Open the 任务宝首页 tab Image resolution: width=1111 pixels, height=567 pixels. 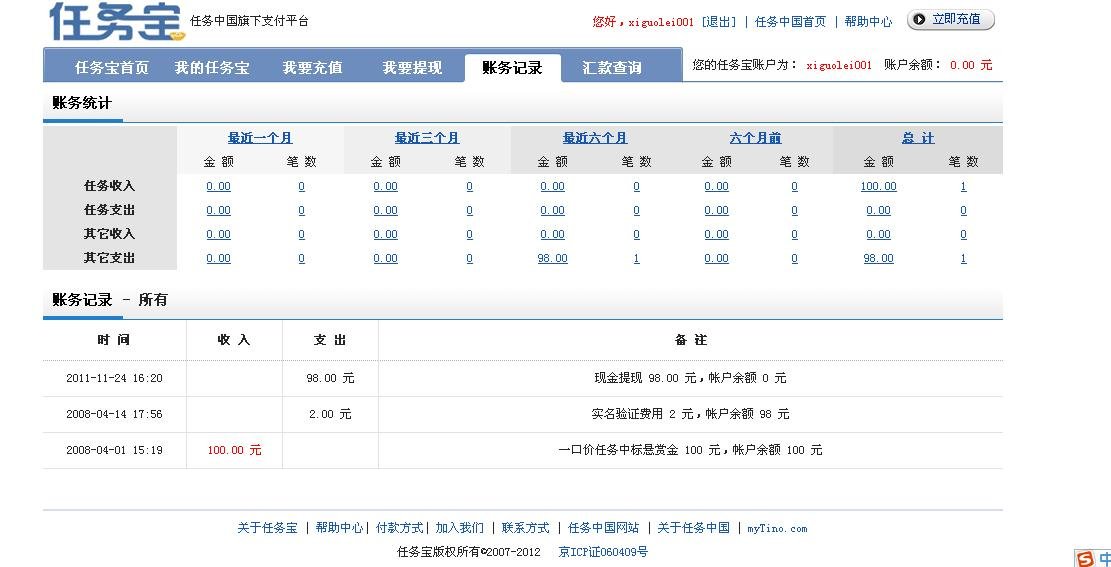tap(112, 68)
